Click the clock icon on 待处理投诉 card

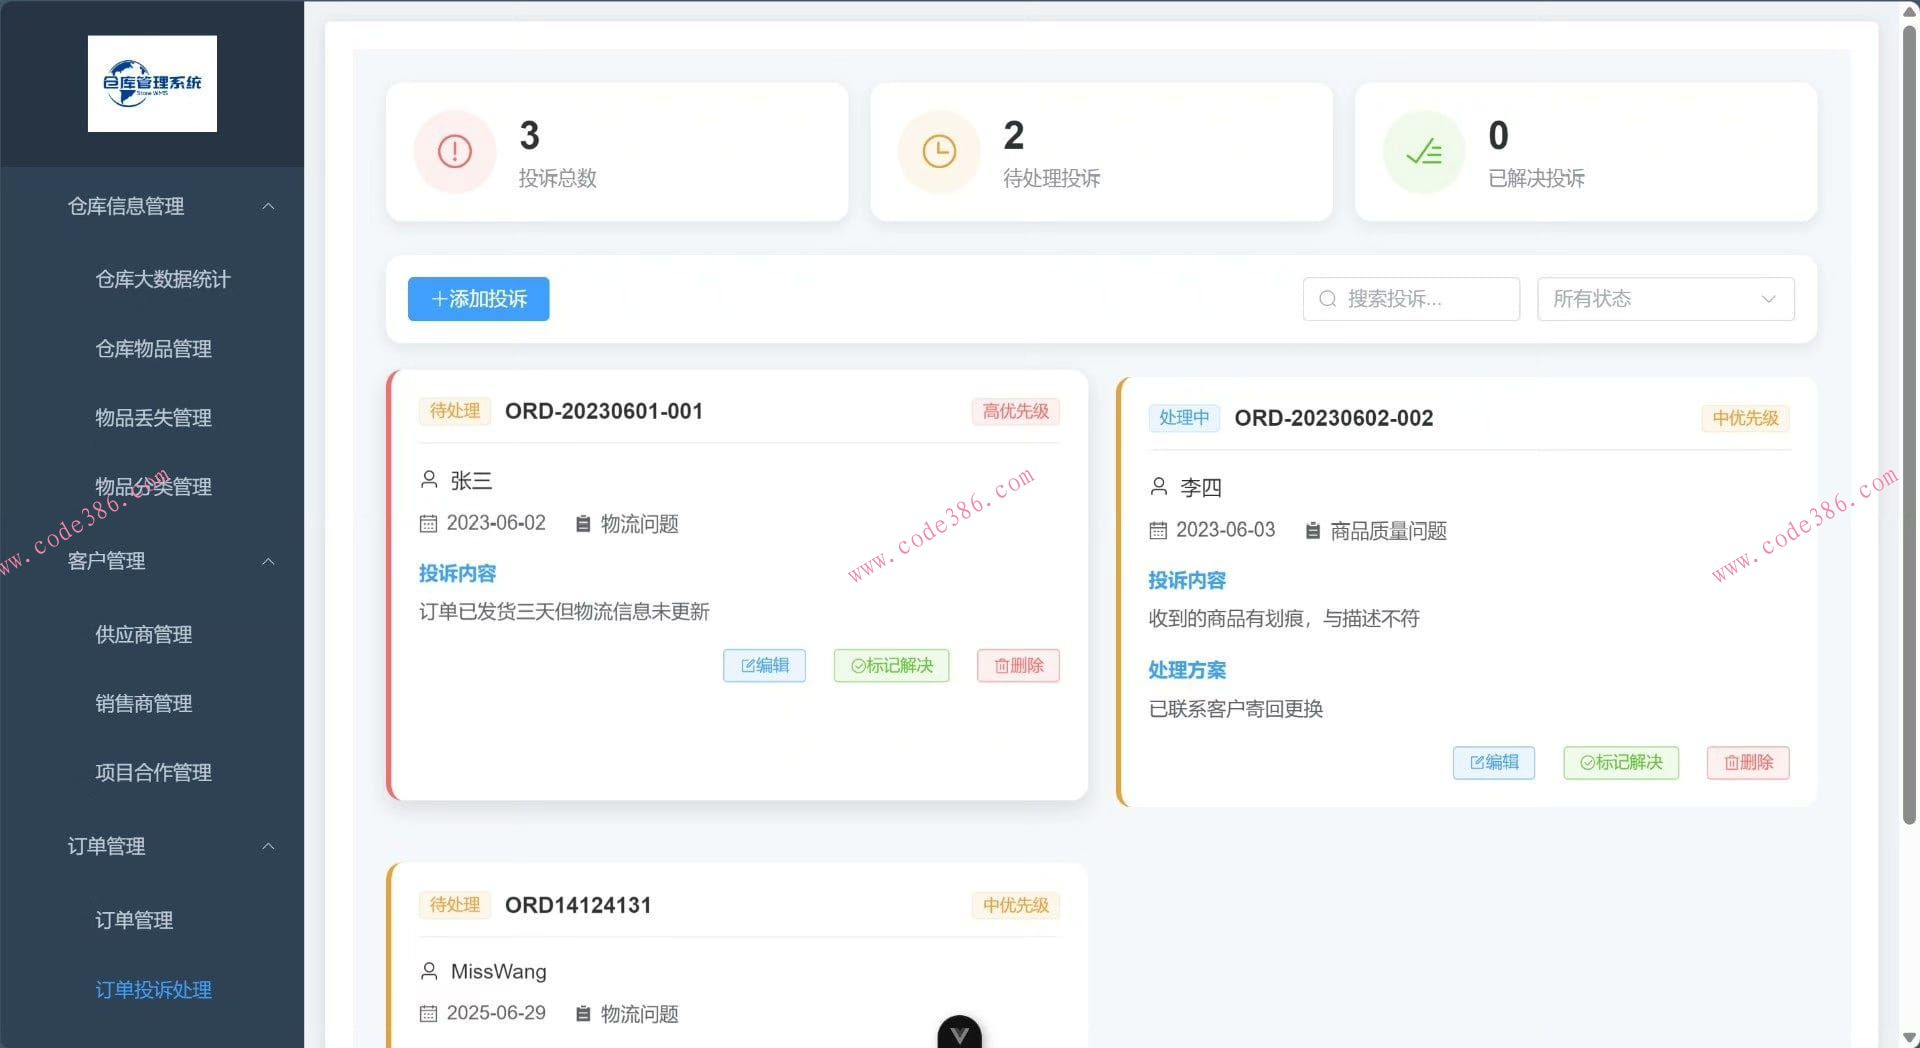(939, 151)
